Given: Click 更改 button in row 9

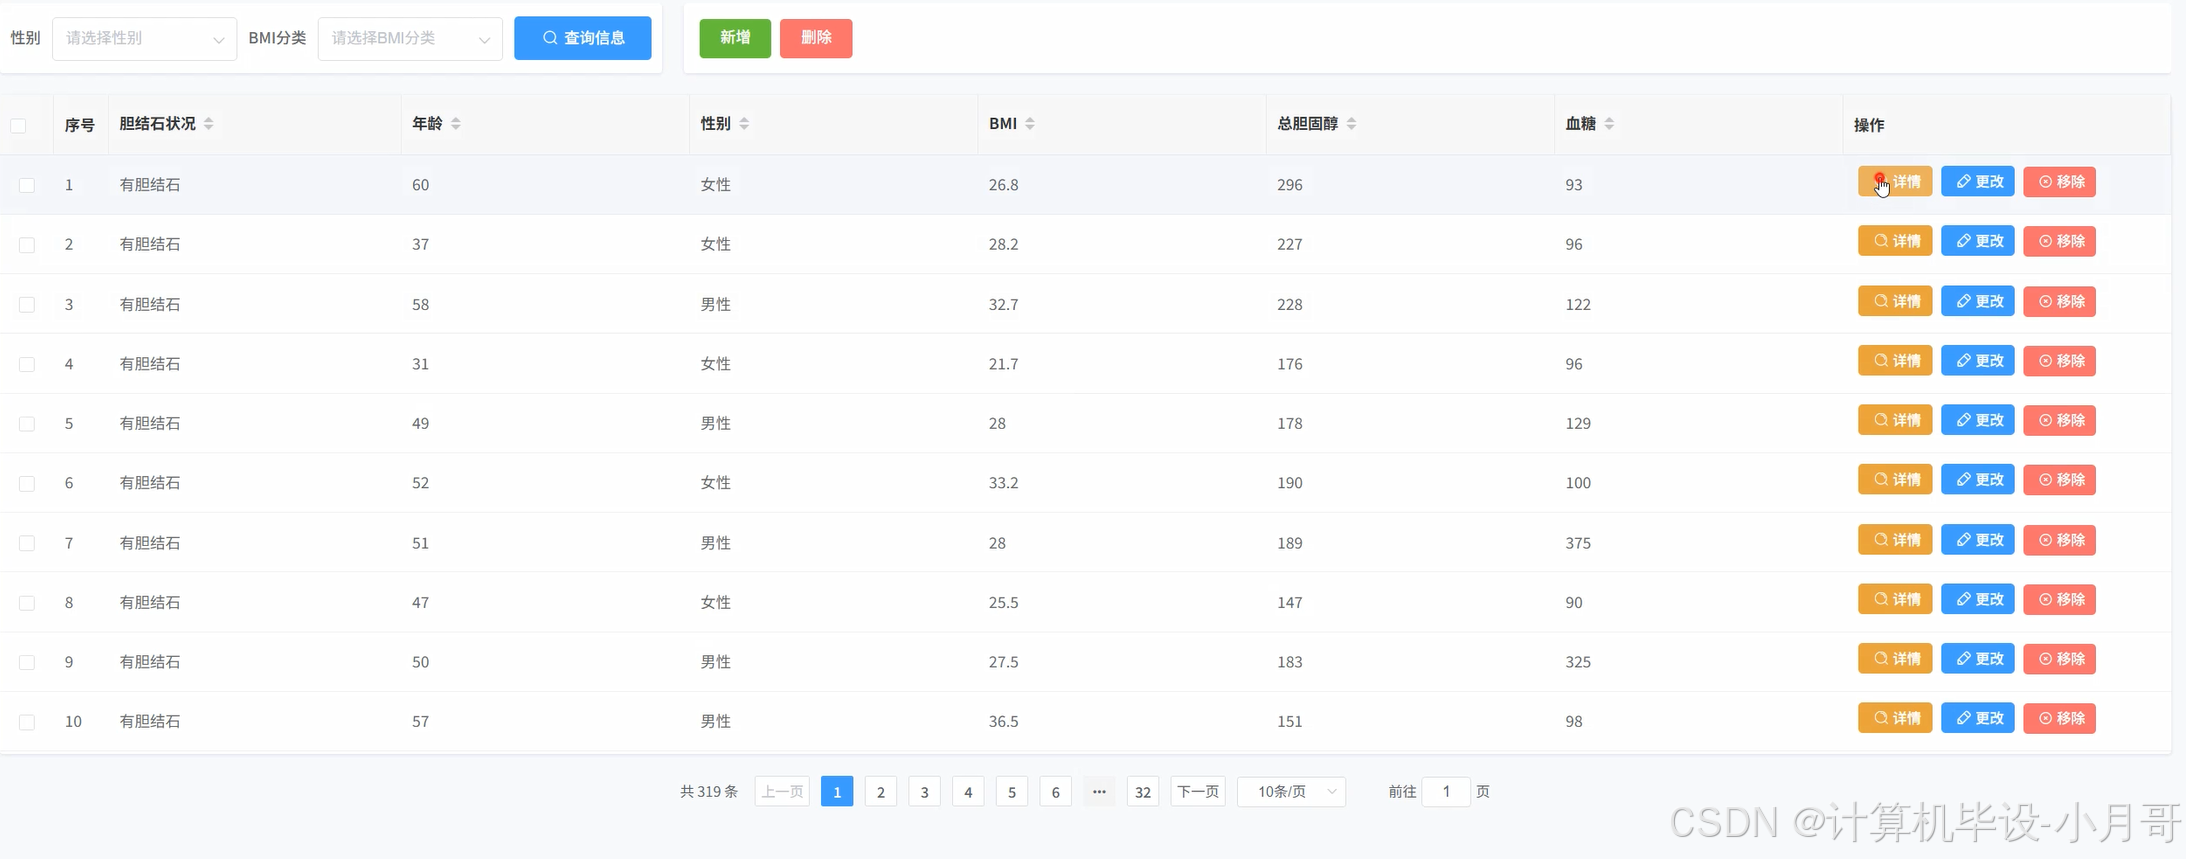Looking at the screenshot, I should coord(1978,659).
